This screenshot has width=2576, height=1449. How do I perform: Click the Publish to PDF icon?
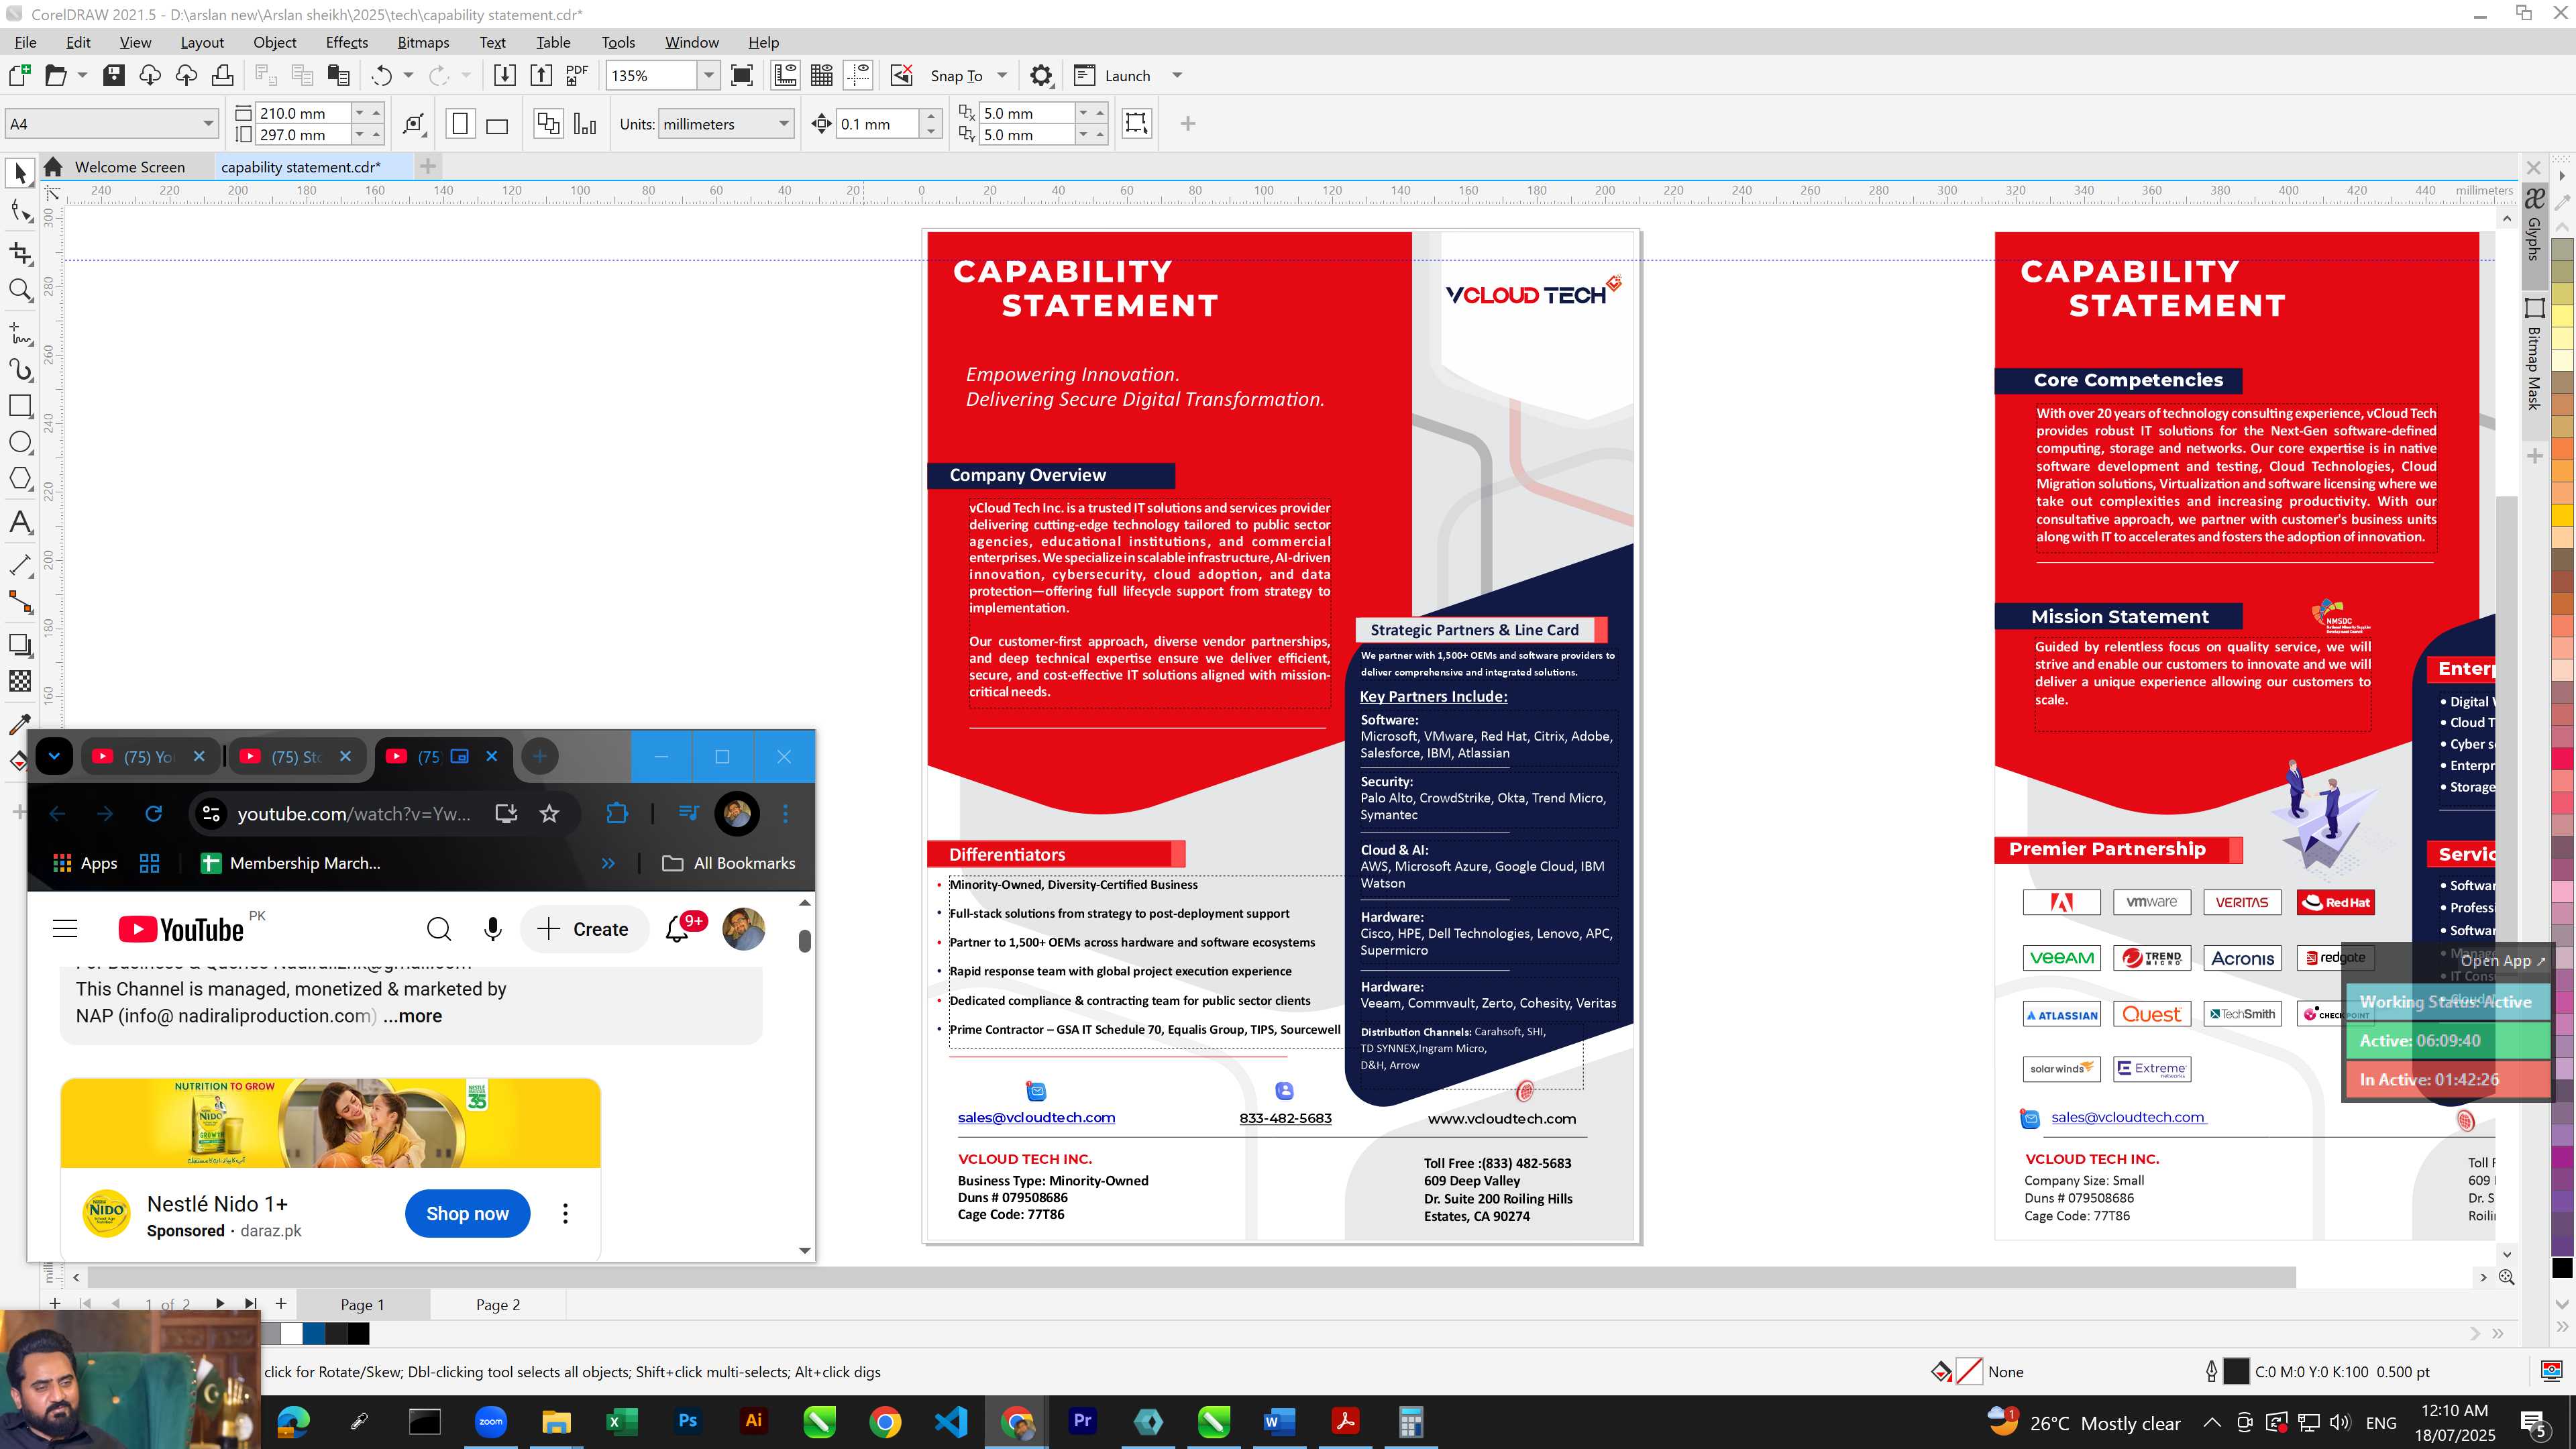point(577,75)
